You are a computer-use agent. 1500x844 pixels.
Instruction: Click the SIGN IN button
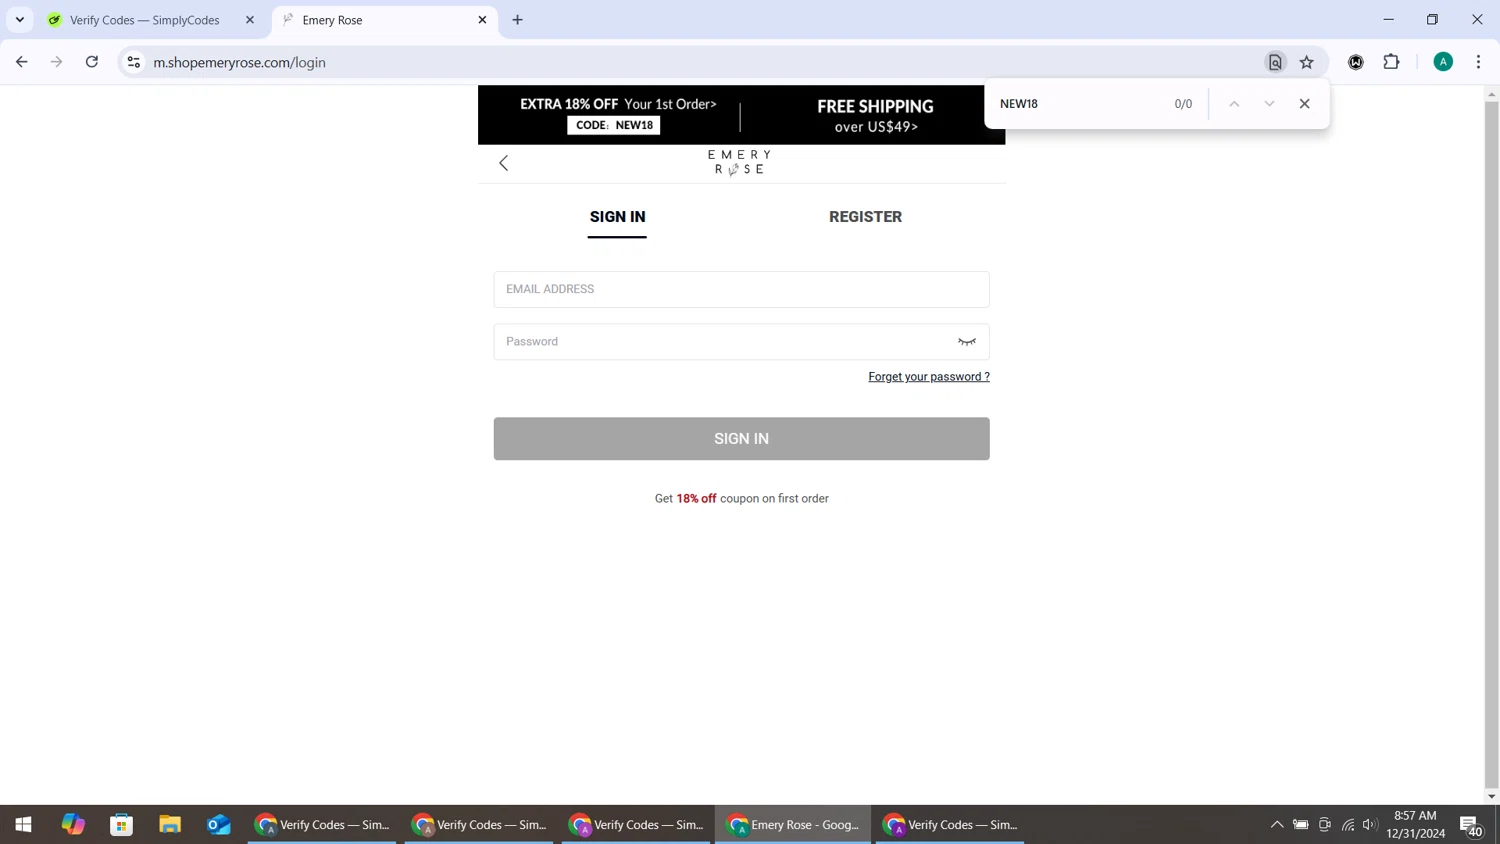[x=741, y=439]
